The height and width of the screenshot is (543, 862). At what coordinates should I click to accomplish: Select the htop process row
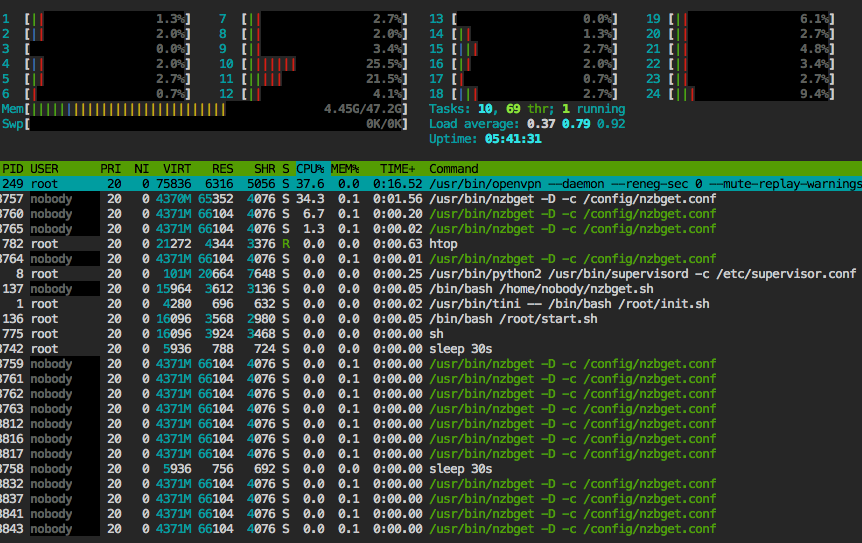click(431, 243)
